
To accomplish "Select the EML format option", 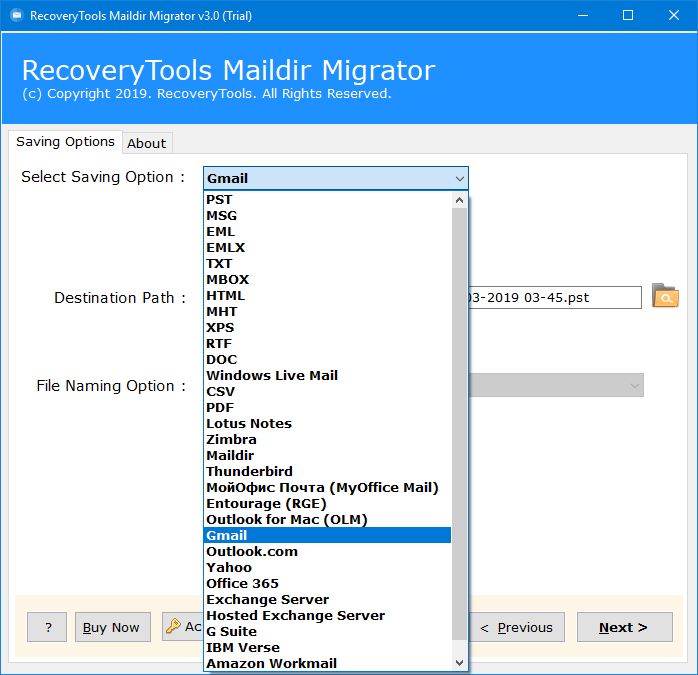I will (327, 232).
